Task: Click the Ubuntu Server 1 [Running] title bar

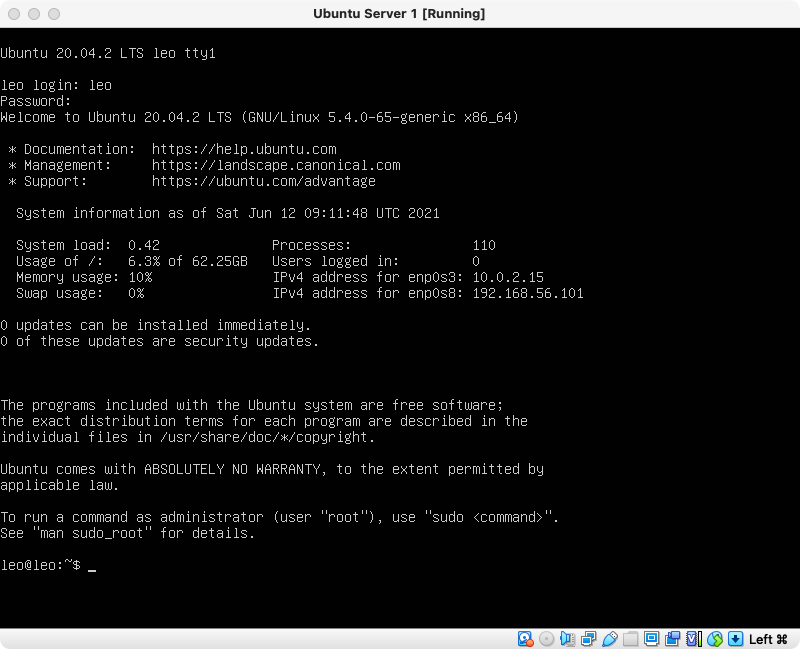Action: (x=399, y=14)
